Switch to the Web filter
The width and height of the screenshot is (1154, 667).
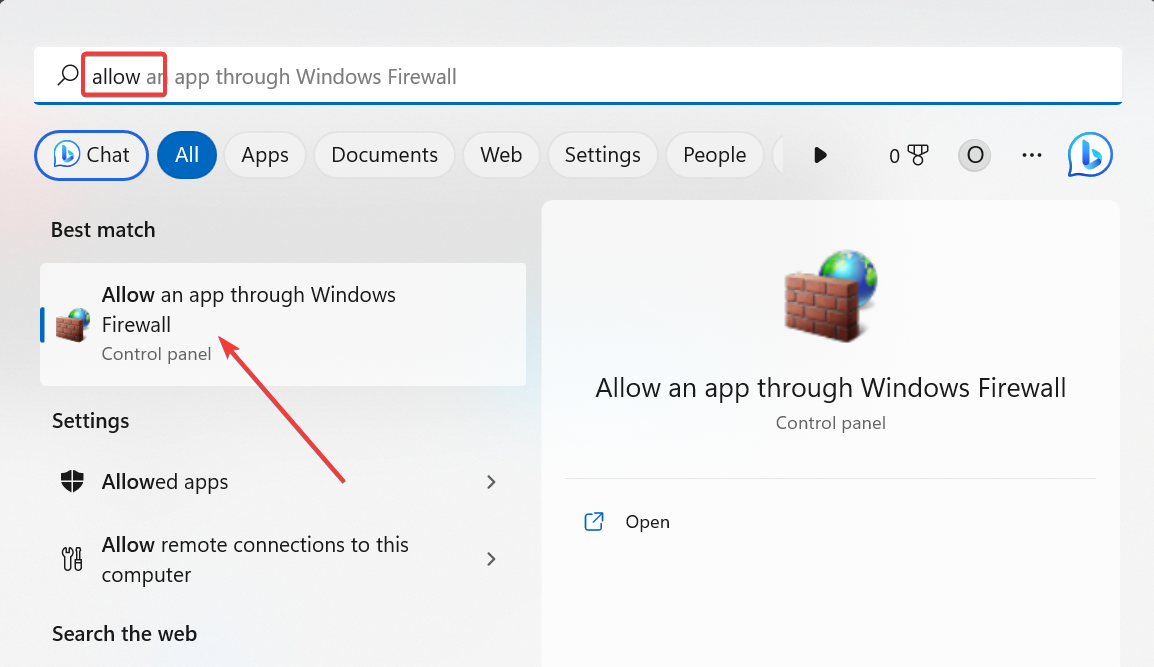coord(501,155)
